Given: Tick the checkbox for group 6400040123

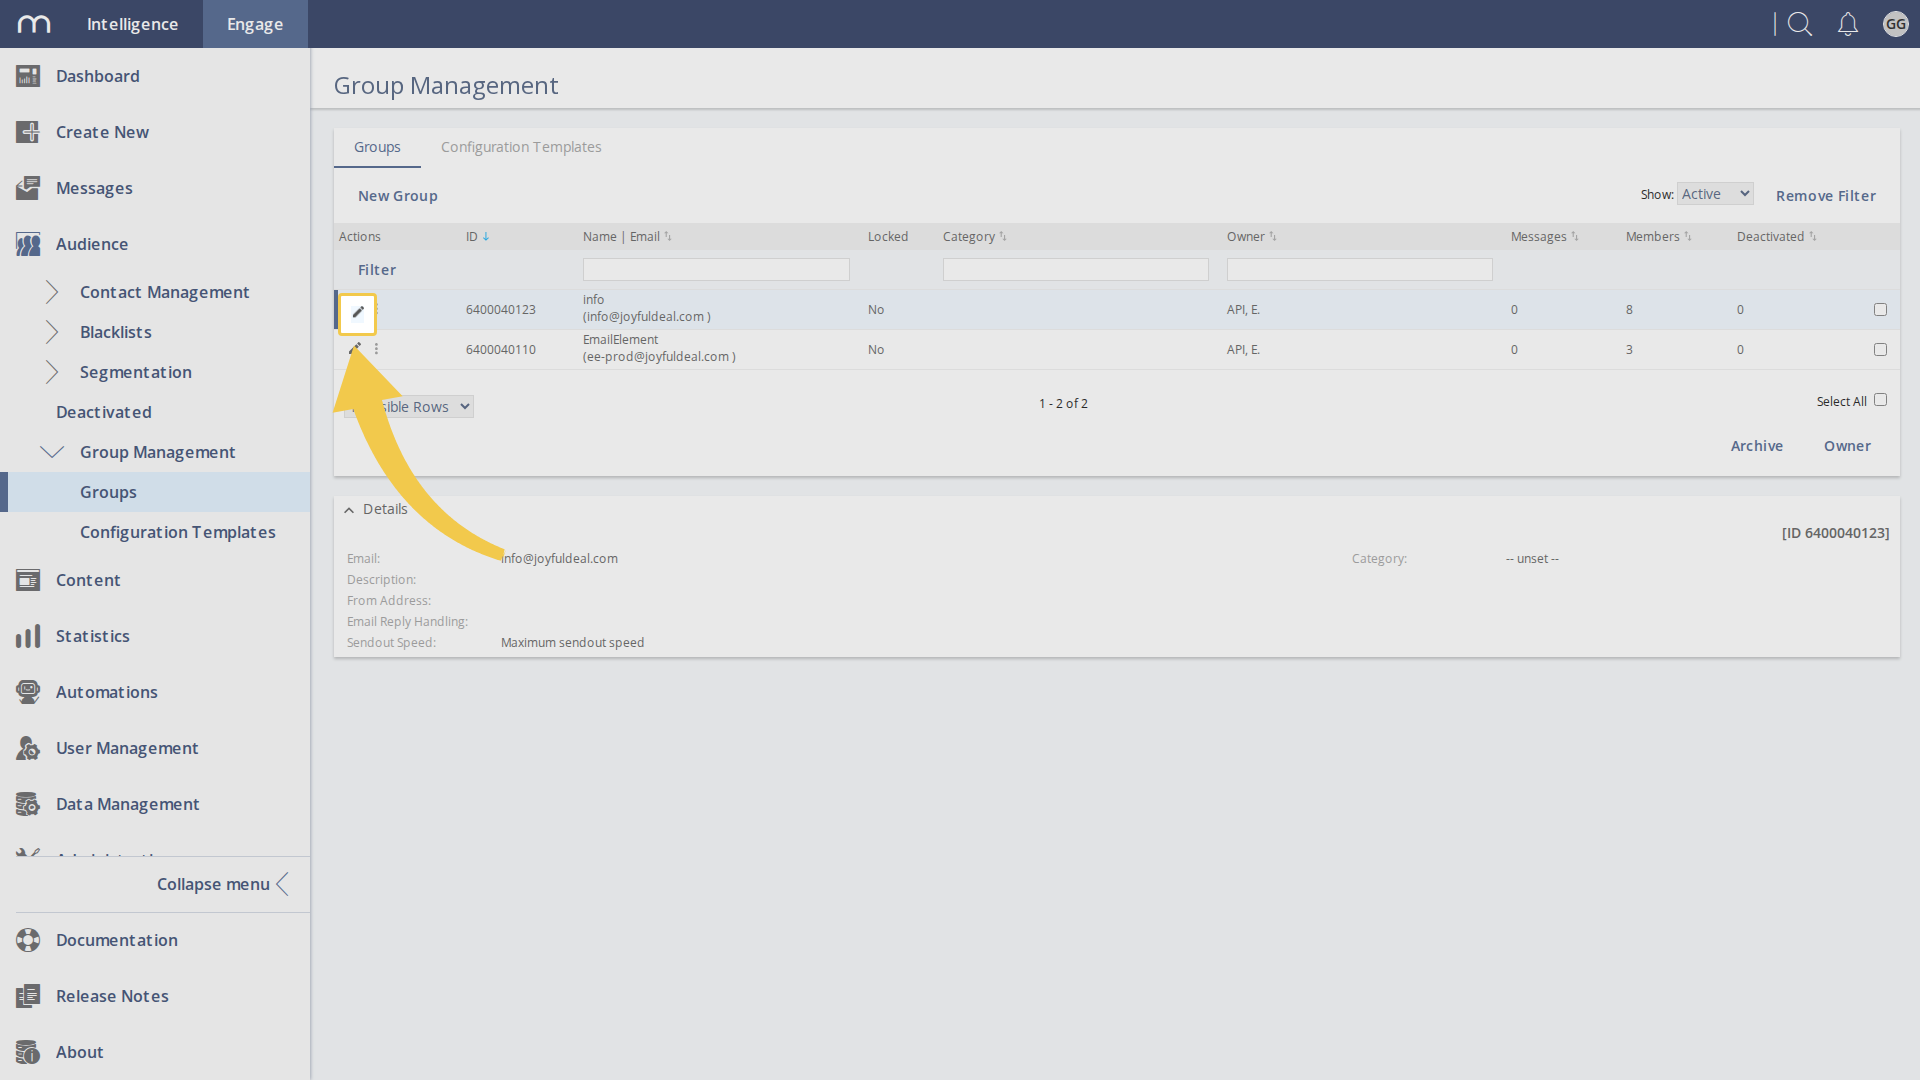Looking at the screenshot, I should tap(1880, 310).
